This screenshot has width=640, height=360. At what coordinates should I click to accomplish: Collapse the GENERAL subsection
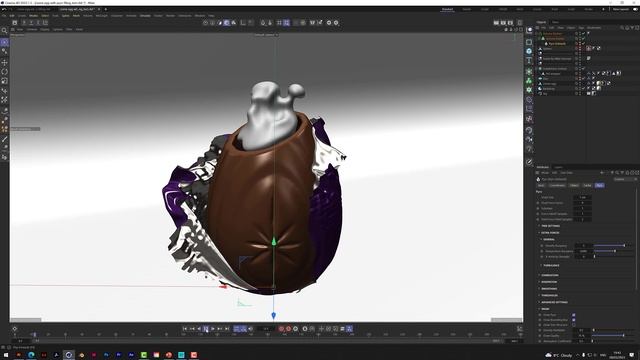[548, 239]
